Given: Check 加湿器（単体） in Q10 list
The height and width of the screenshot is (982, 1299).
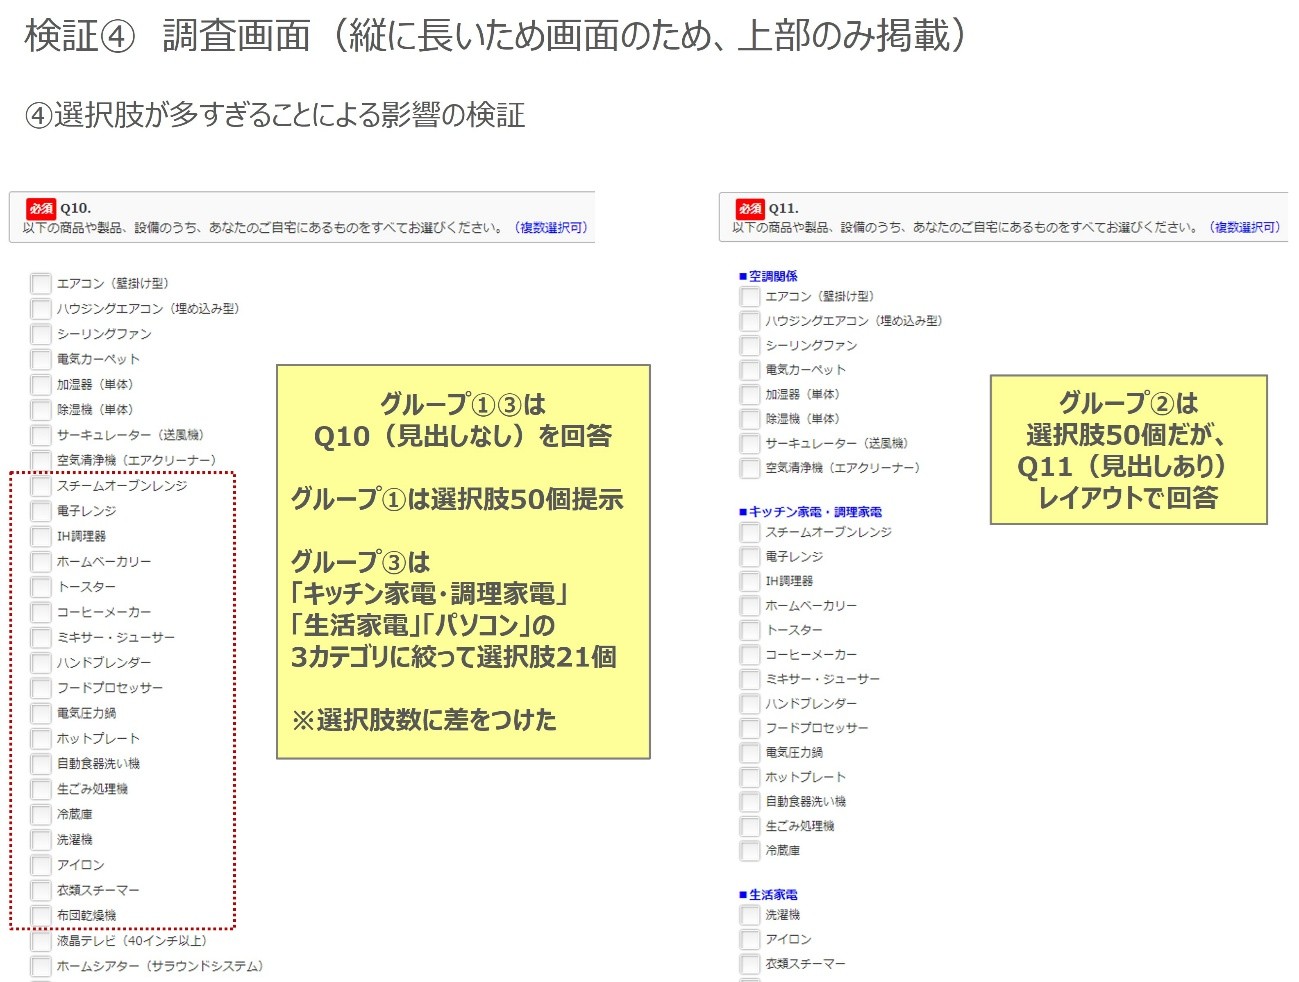Looking at the screenshot, I should tap(40, 384).
